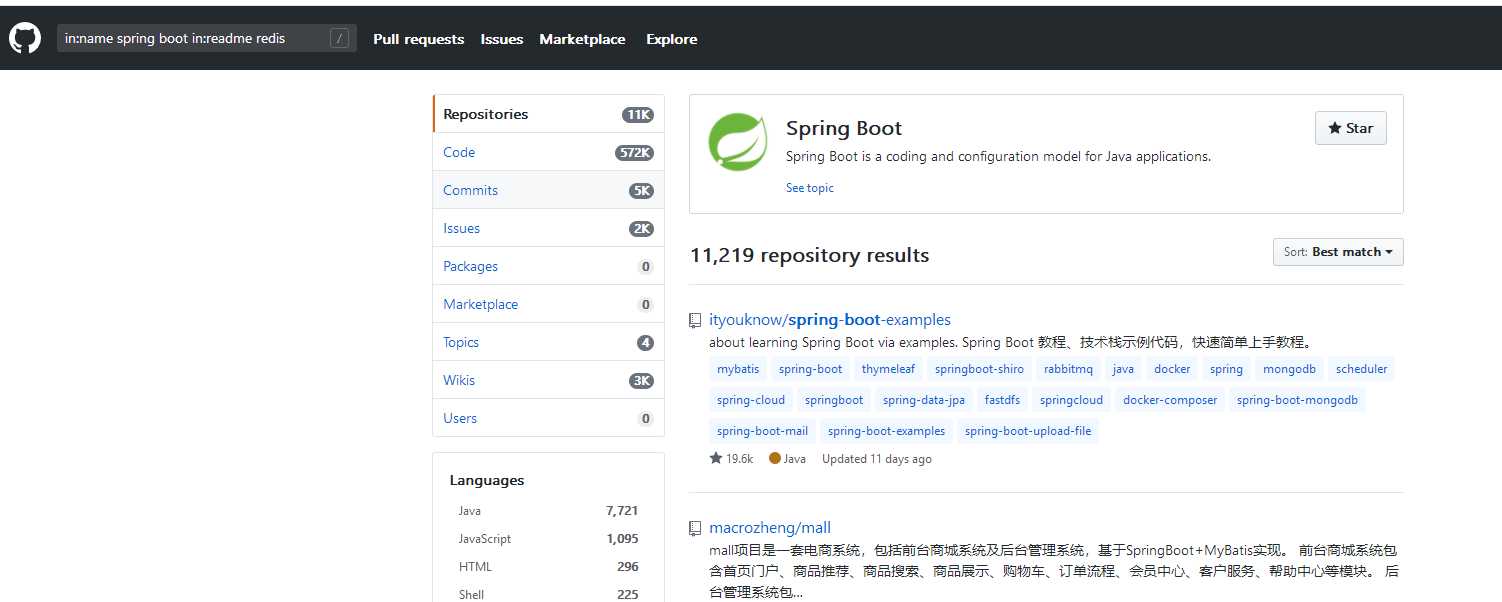Click the 572K Code count badge
This screenshot has width=1502, height=602.
point(635,153)
